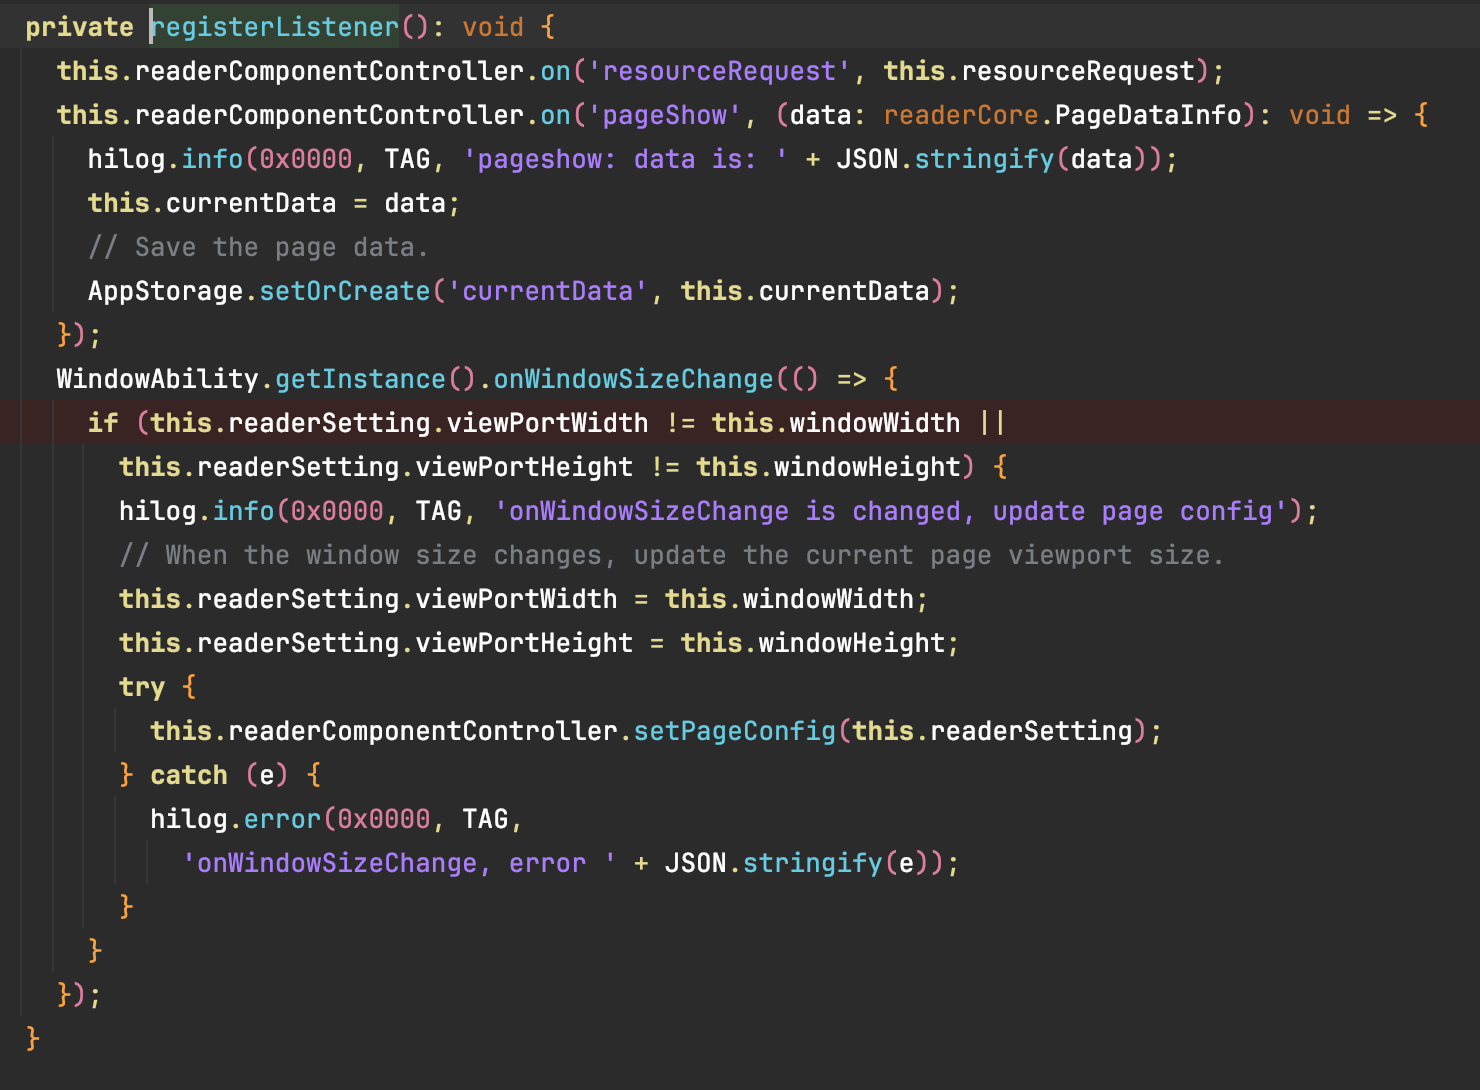Viewport: 1480px width, 1090px height.
Task: Click the 'onWindowSizeChange, error ' string
Action: [x=399, y=863]
